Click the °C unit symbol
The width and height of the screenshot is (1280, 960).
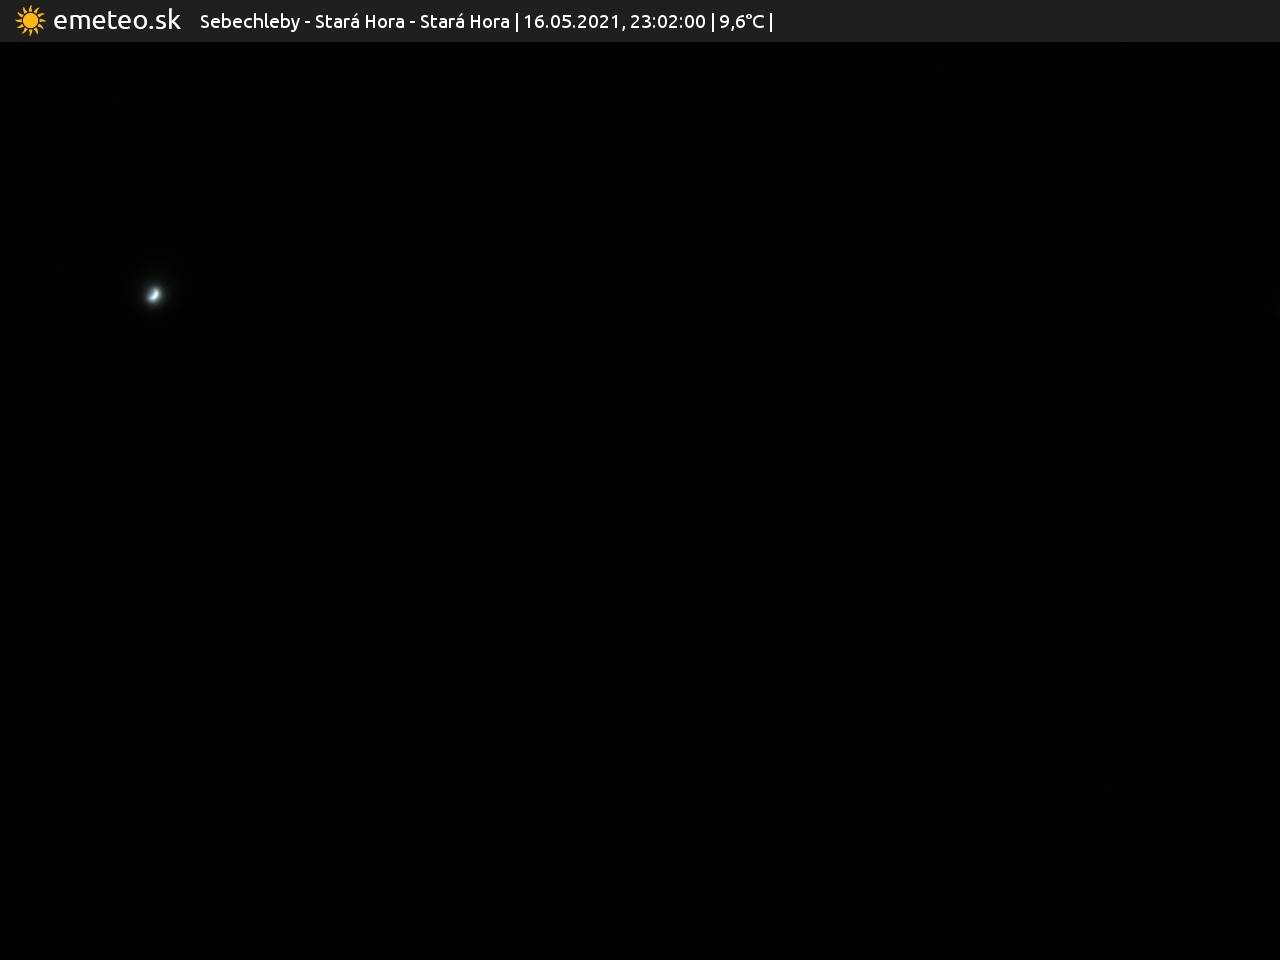click(x=754, y=22)
